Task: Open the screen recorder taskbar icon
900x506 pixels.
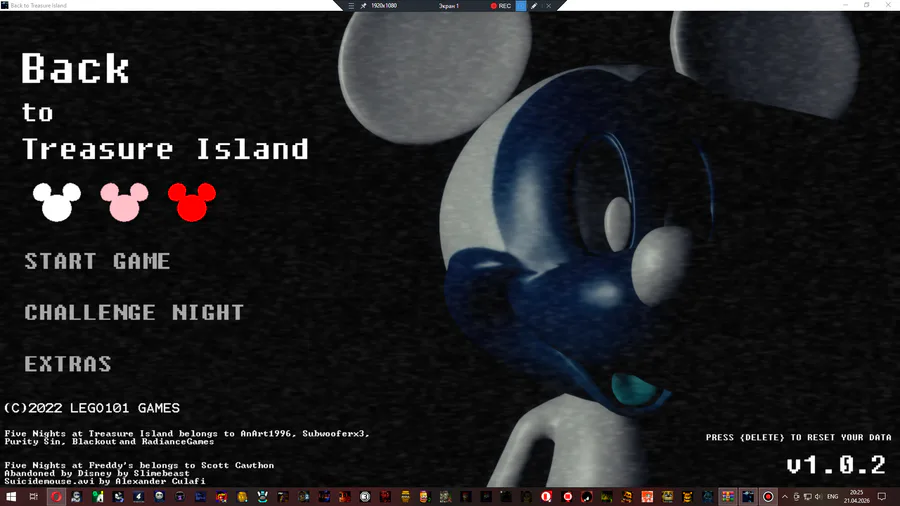Action: (768, 497)
